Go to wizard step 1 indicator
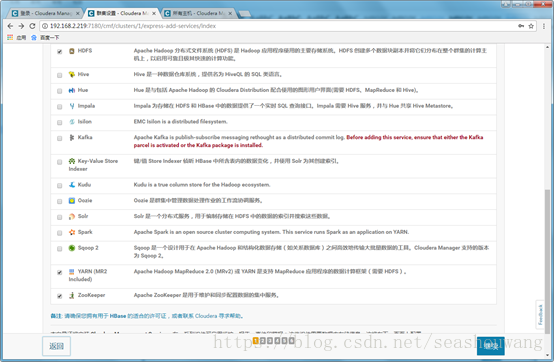 pyautogui.click(x=255, y=340)
